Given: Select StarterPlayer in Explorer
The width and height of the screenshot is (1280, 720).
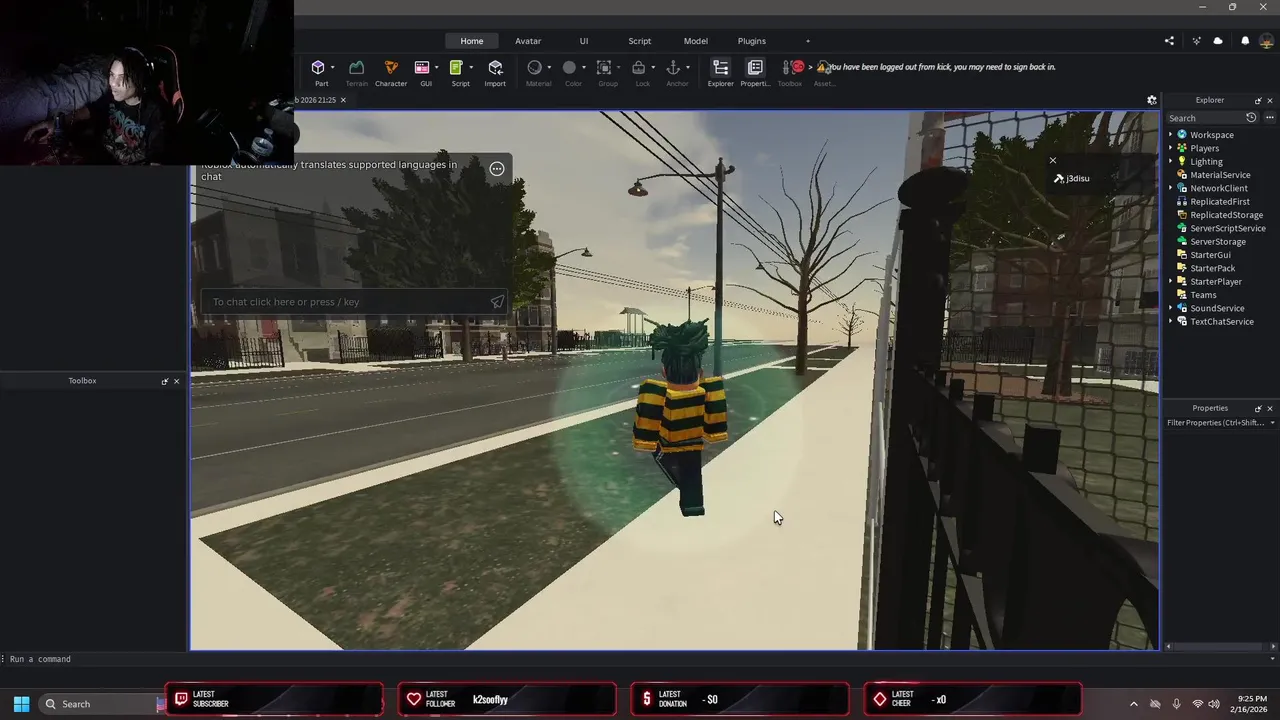Looking at the screenshot, I should 1215,281.
